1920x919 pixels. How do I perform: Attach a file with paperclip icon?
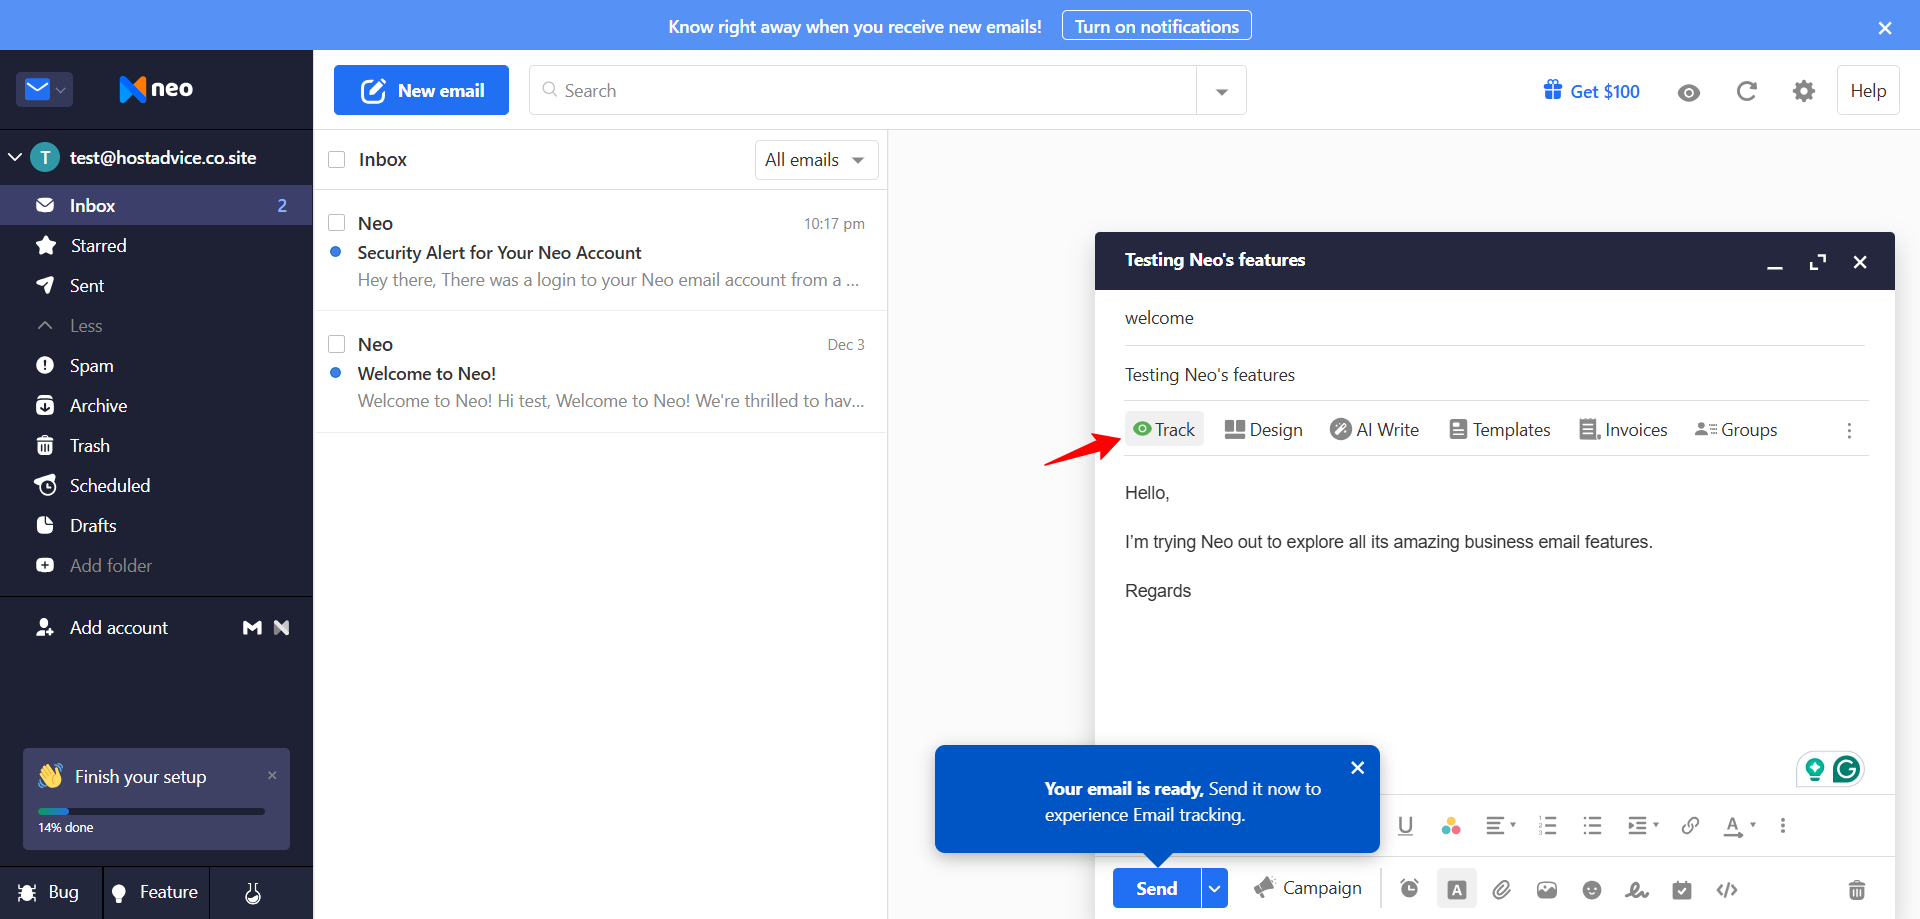click(1501, 889)
